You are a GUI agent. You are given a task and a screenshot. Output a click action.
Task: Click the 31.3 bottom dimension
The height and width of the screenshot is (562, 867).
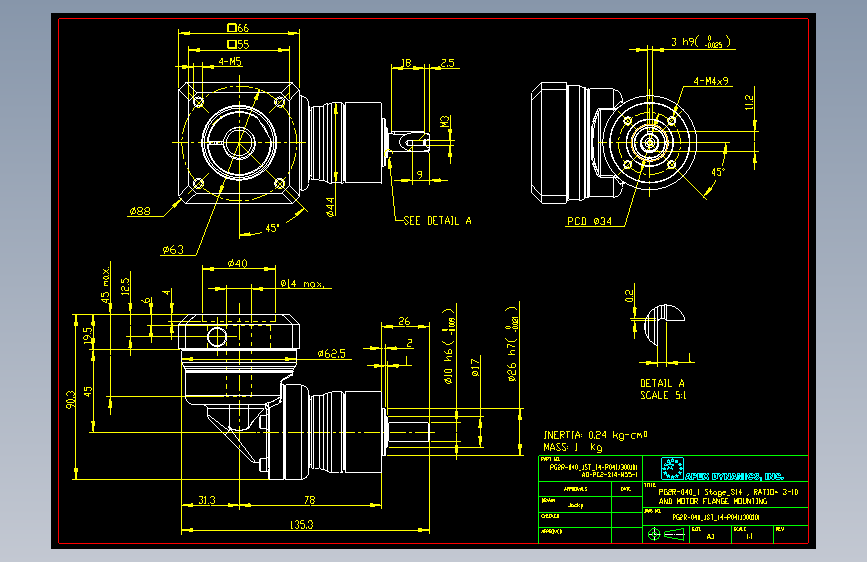click(207, 500)
